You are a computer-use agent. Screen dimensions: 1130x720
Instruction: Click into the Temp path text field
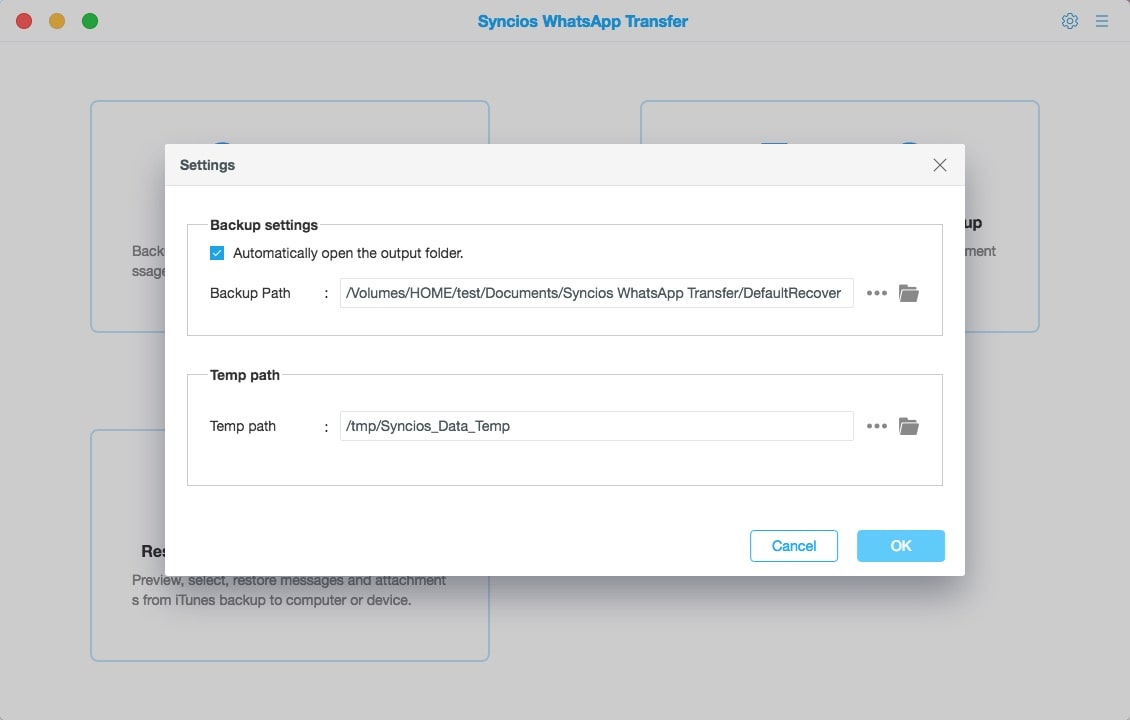coord(596,426)
